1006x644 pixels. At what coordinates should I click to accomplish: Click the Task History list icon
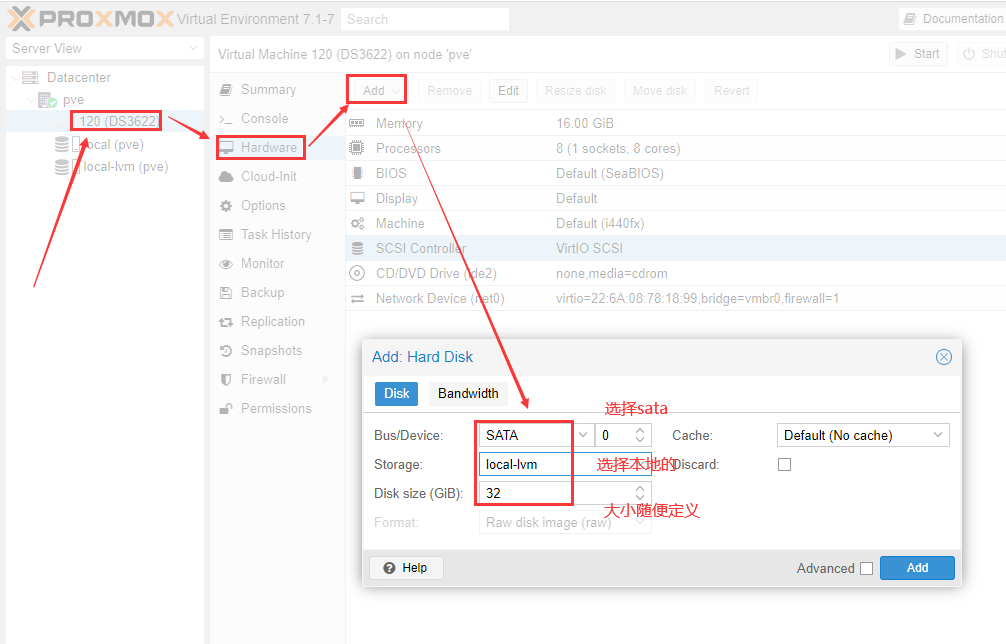[x=226, y=235]
